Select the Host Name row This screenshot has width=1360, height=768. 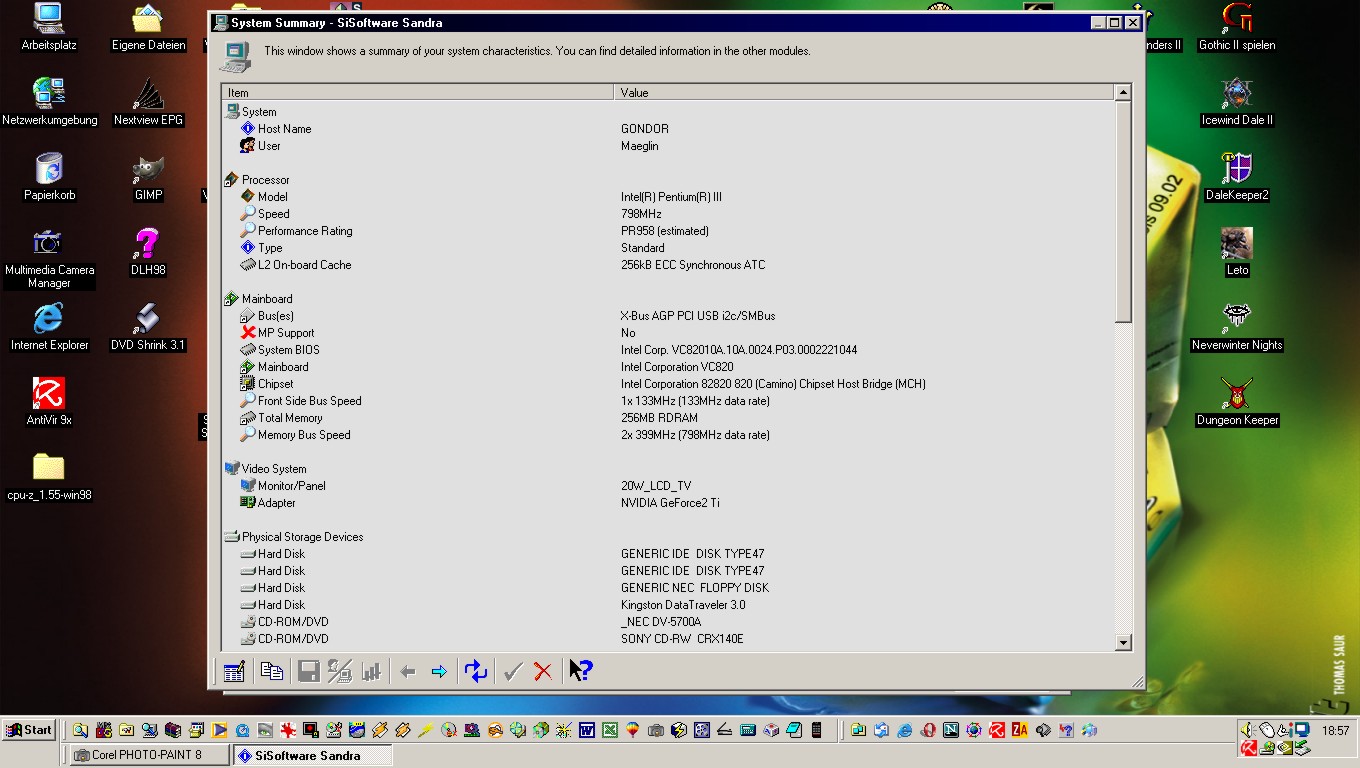point(668,129)
